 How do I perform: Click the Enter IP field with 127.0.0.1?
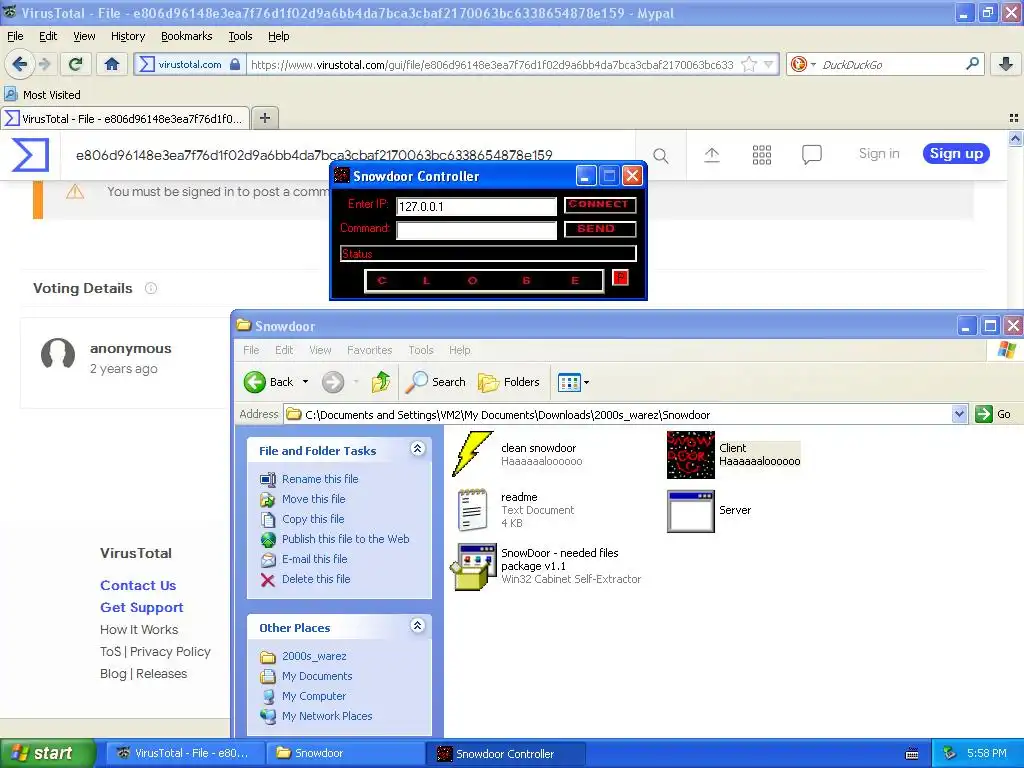click(x=476, y=206)
